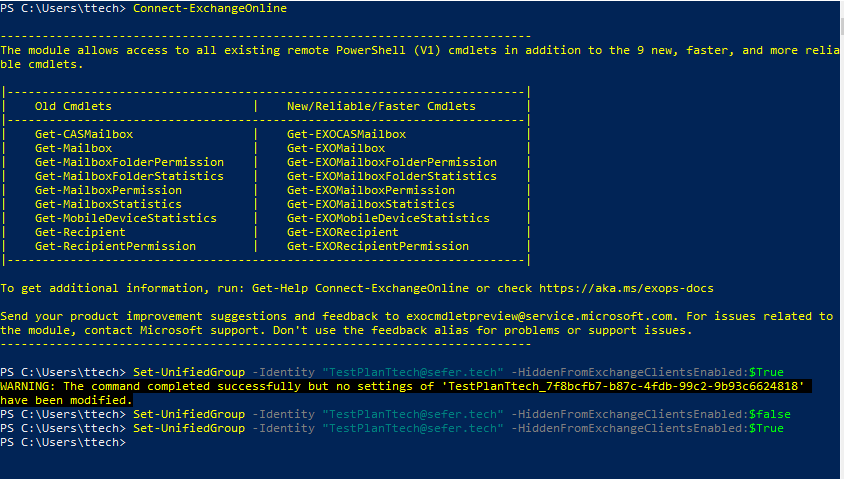Viewport: 844px width, 479px height.
Task: Click the empty prompt on the last line
Action: 140,442
